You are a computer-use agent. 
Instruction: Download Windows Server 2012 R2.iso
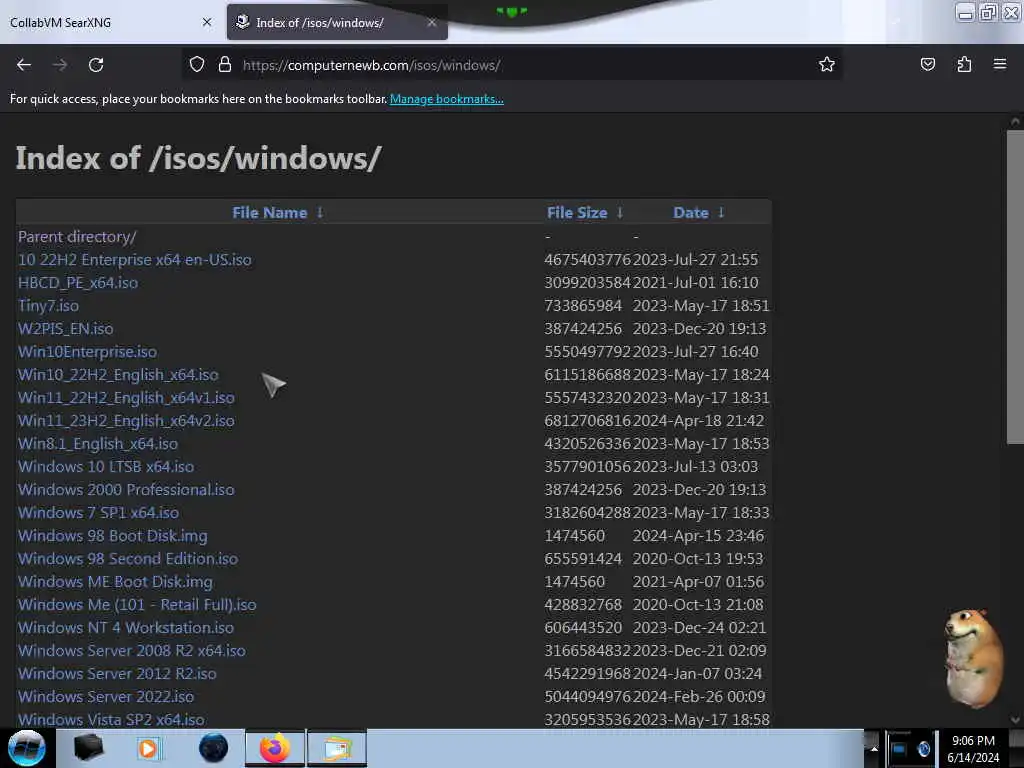tap(117, 673)
